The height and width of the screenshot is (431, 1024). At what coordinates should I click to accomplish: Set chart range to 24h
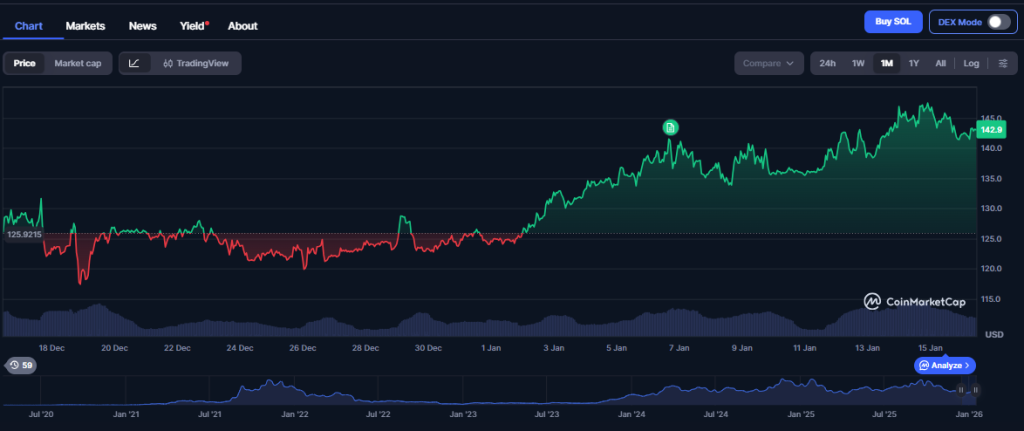point(827,63)
